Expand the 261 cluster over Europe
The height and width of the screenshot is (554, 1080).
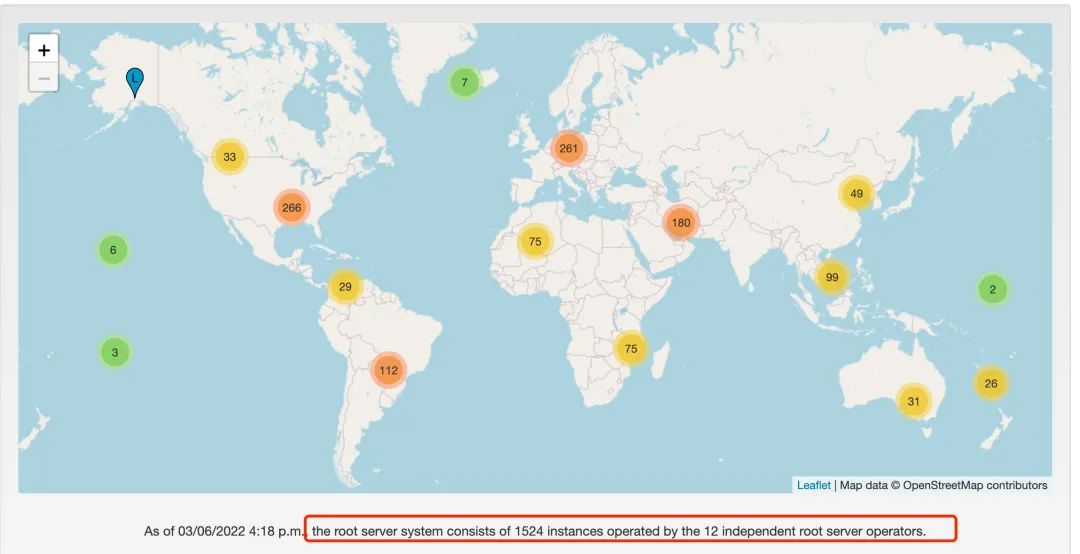[x=569, y=149]
